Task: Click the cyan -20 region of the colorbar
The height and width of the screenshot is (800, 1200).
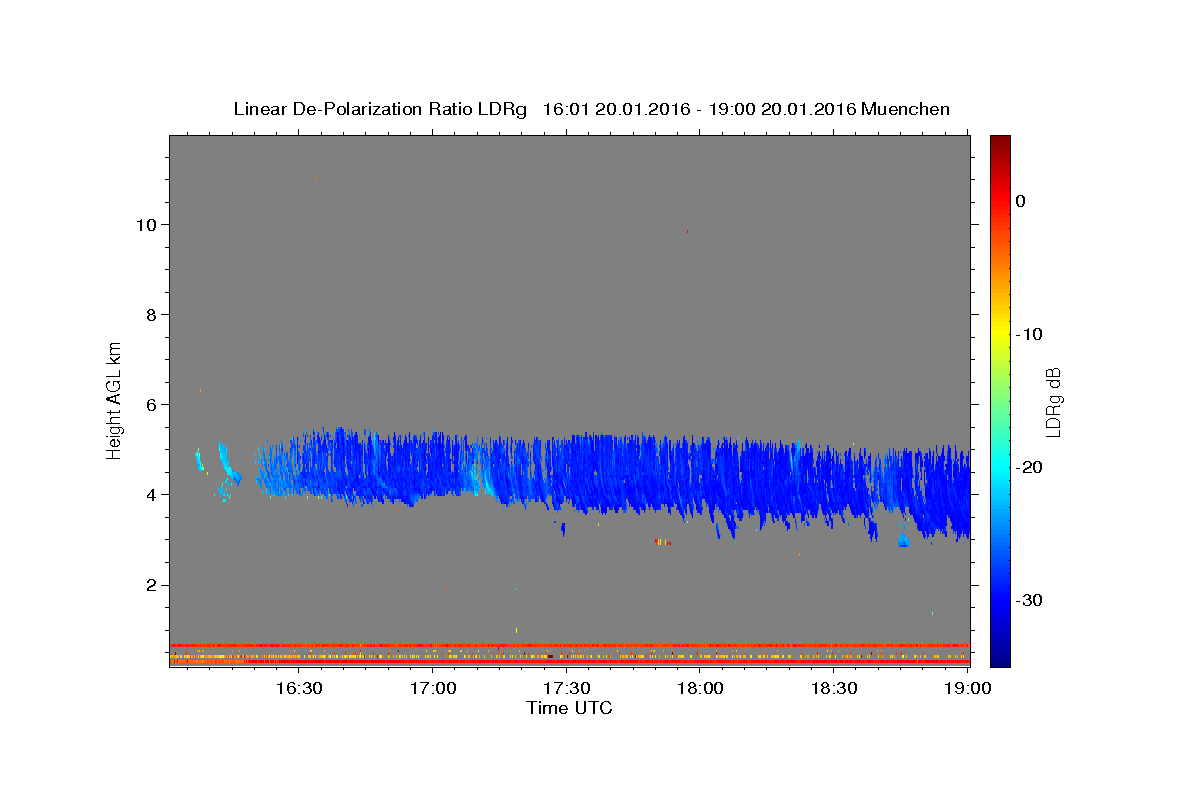Action: coord(1000,467)
